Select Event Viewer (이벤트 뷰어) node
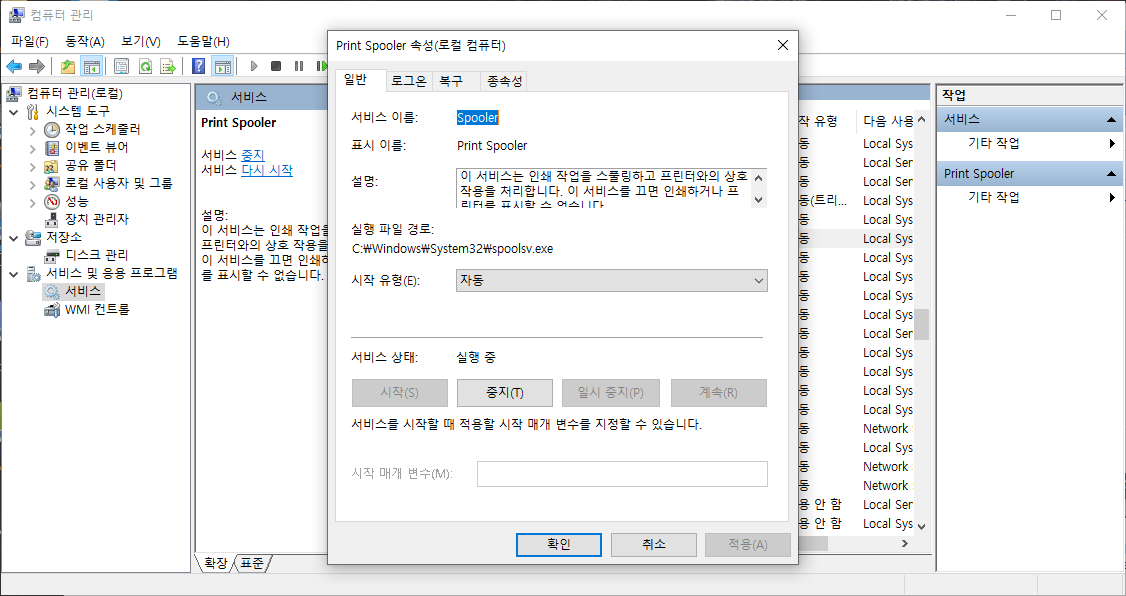 point(97,147)
